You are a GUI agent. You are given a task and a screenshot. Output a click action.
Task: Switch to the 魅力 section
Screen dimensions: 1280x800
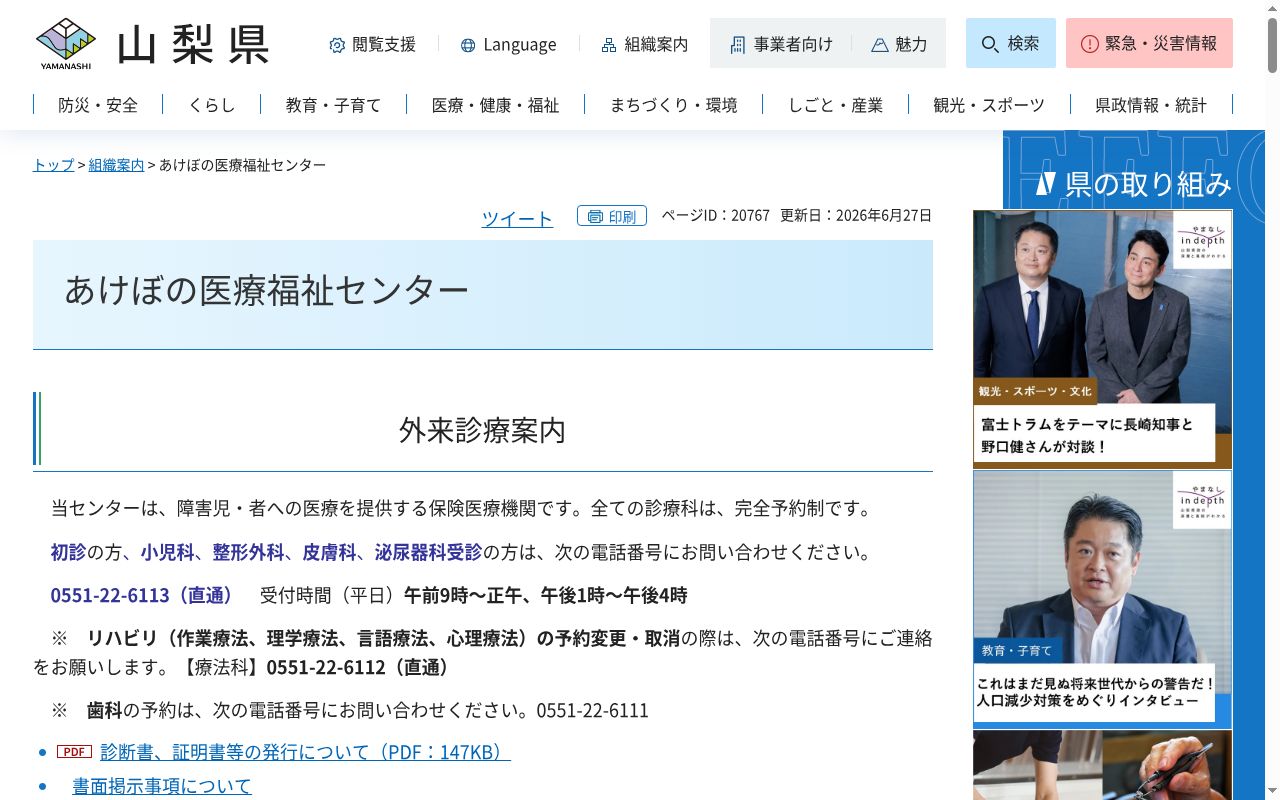(899, 45)
